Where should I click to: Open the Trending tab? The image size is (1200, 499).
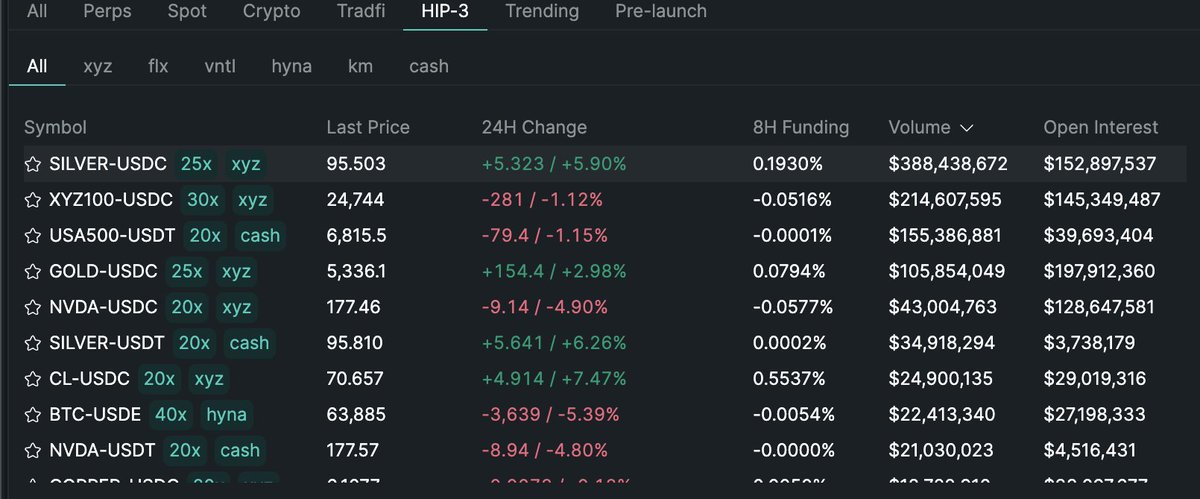542,12
